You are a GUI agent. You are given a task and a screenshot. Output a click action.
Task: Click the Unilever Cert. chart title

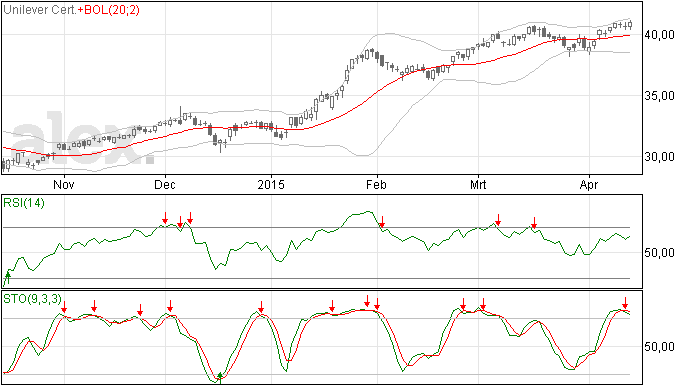[40, 10]
